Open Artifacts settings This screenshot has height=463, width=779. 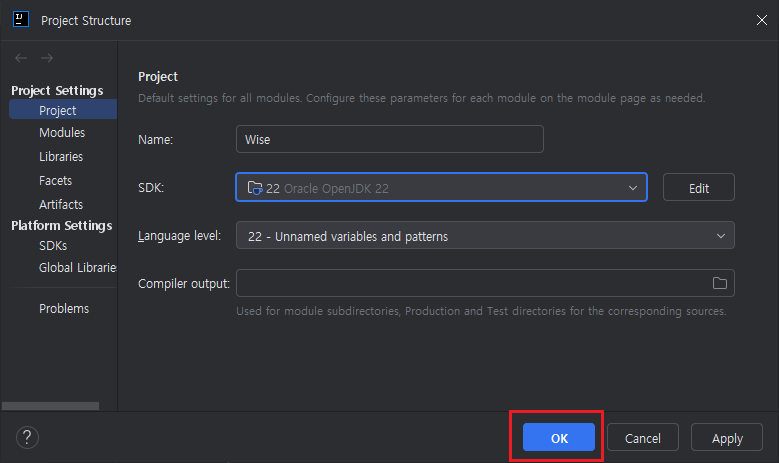point(61,205)
